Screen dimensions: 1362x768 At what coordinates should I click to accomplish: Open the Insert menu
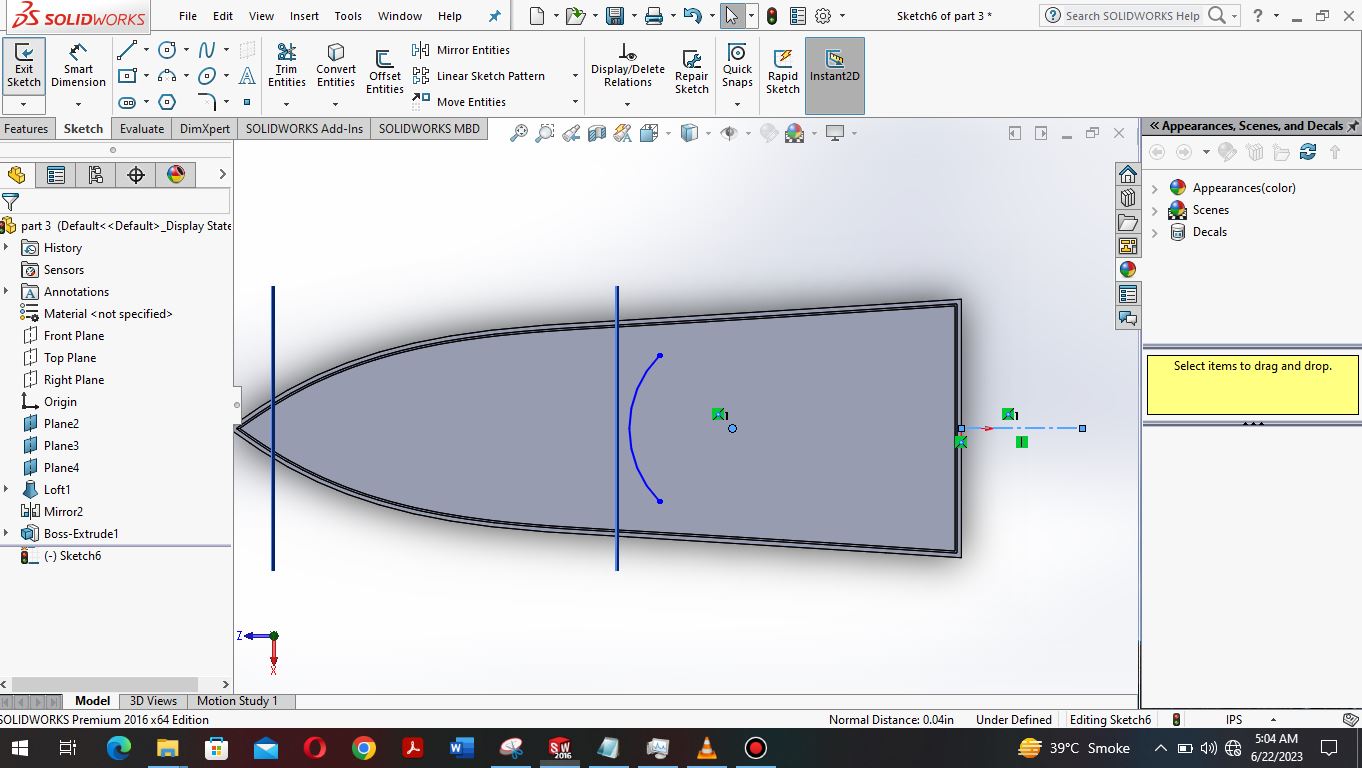[304, 16]
